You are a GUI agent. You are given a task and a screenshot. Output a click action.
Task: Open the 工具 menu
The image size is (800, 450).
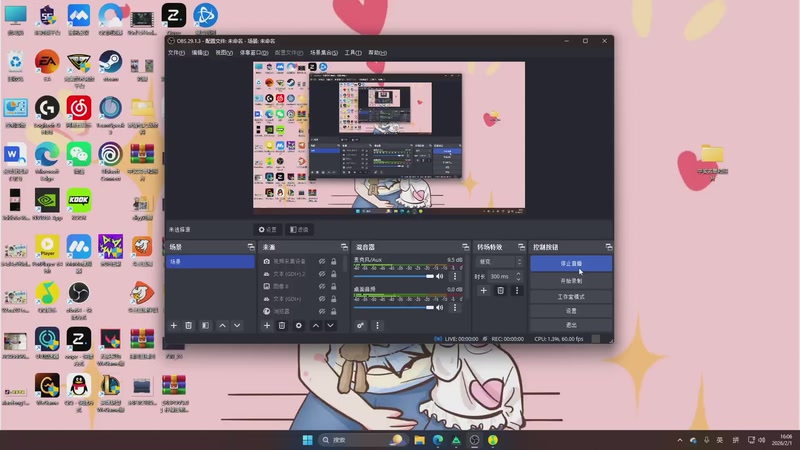coord(353,53)
